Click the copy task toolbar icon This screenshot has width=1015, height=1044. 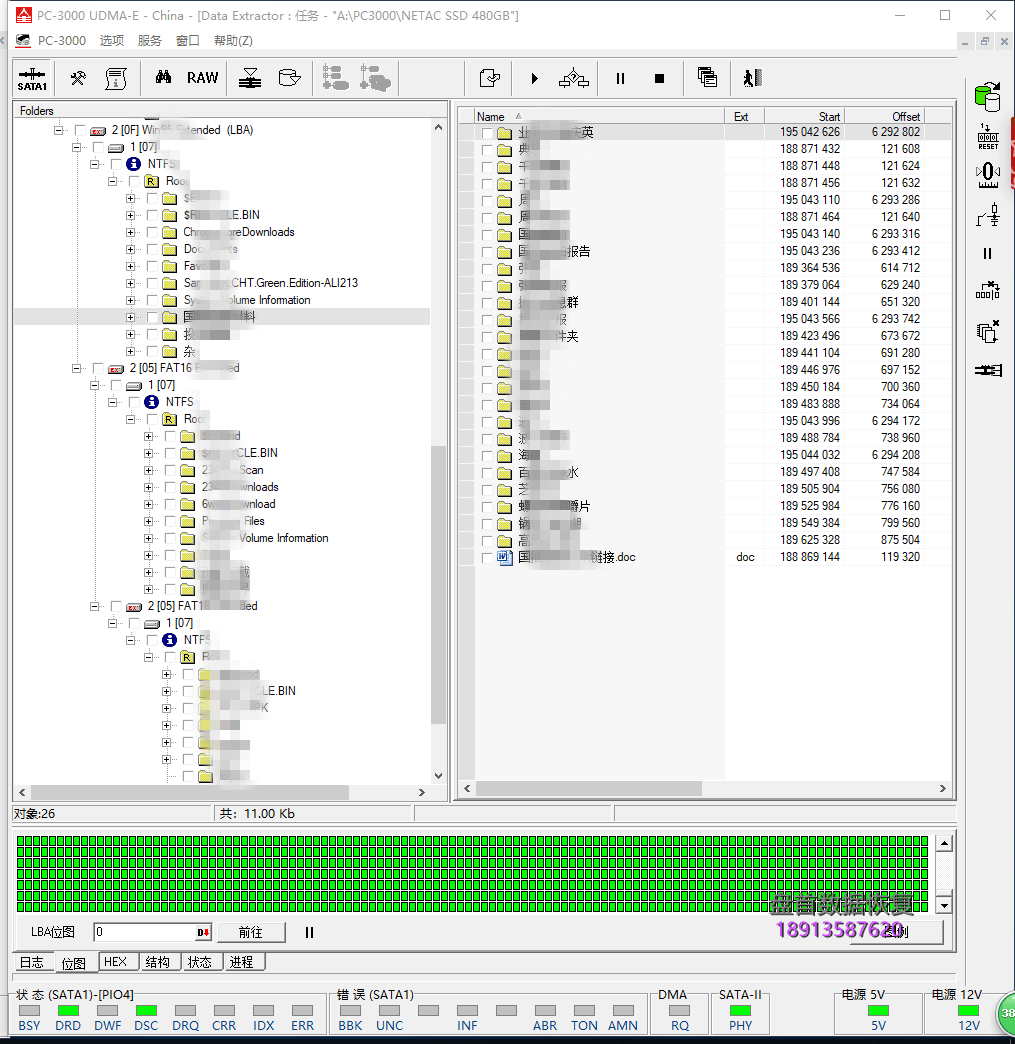coord(490,79)
